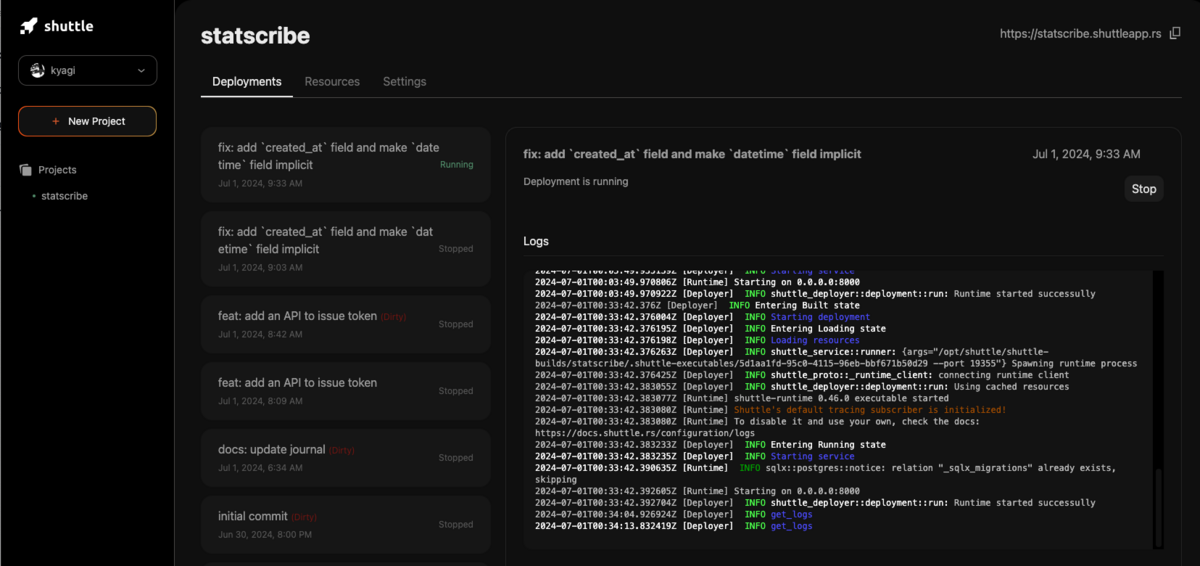Switch to the Deployments tab
Viewport: 1200px width, 566px height.
[x=247, y=82]
